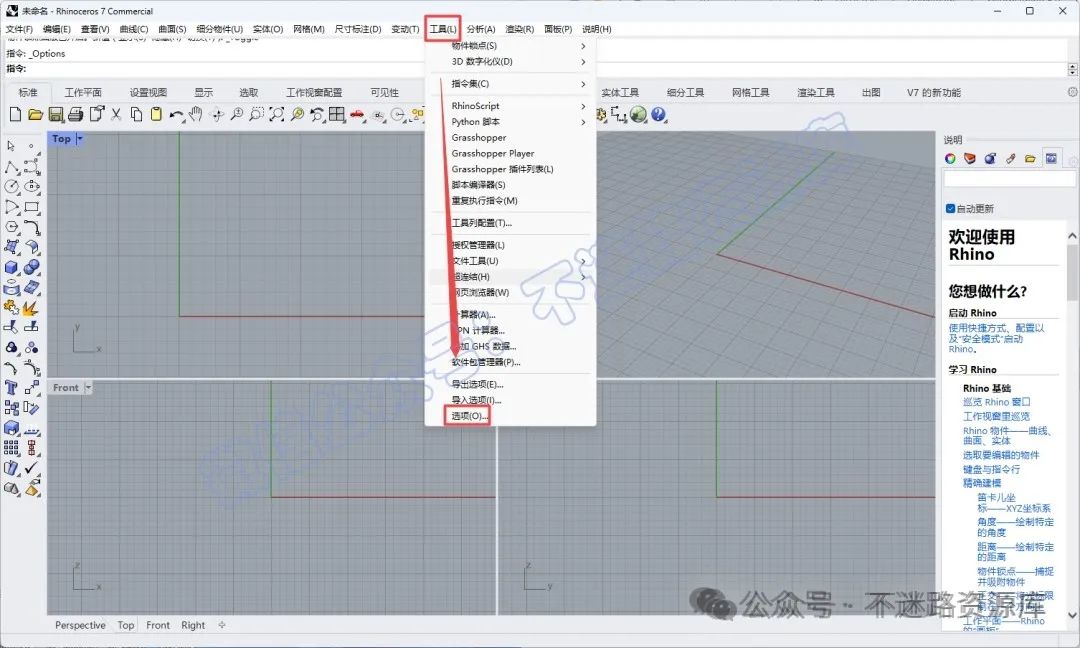Open the 文件(F) menu

19,29
